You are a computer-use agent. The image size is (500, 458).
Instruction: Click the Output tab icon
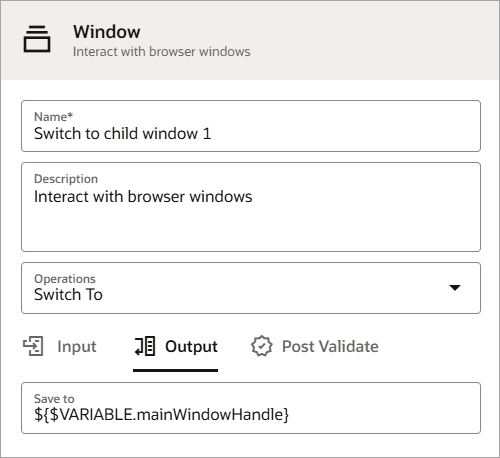pos(145,346)
